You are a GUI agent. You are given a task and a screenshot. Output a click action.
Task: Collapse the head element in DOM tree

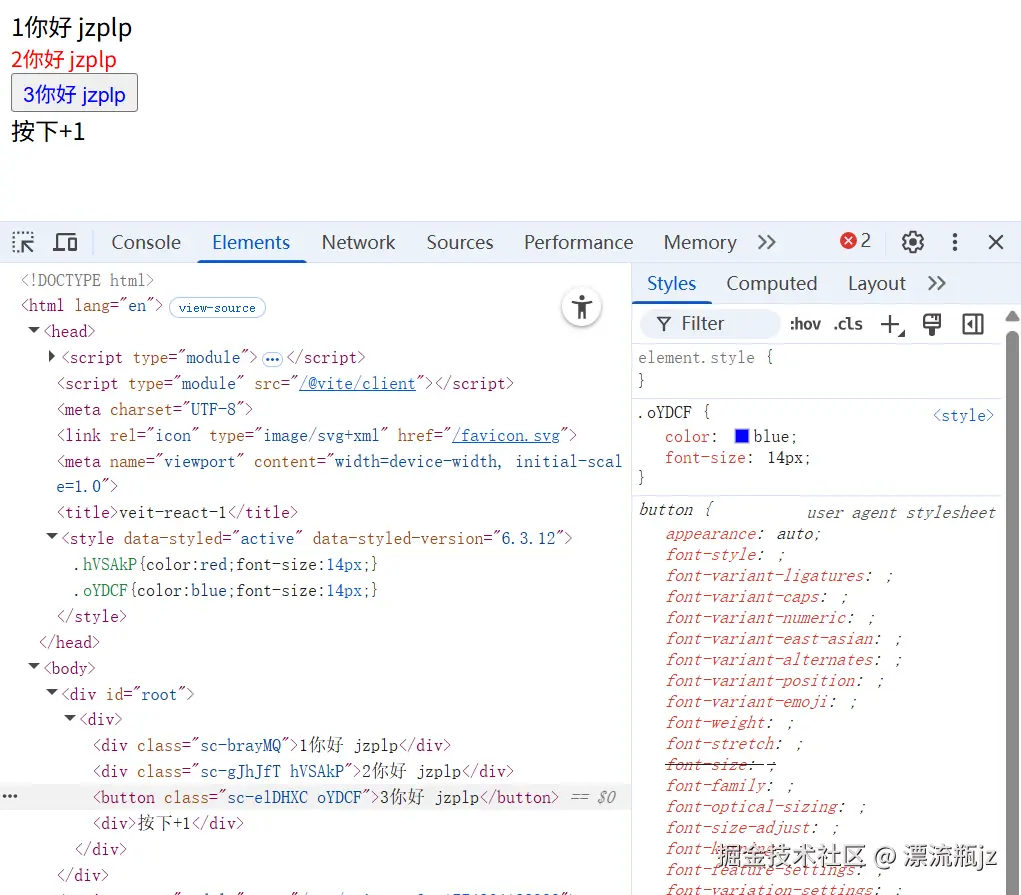[x=33, y=331]
